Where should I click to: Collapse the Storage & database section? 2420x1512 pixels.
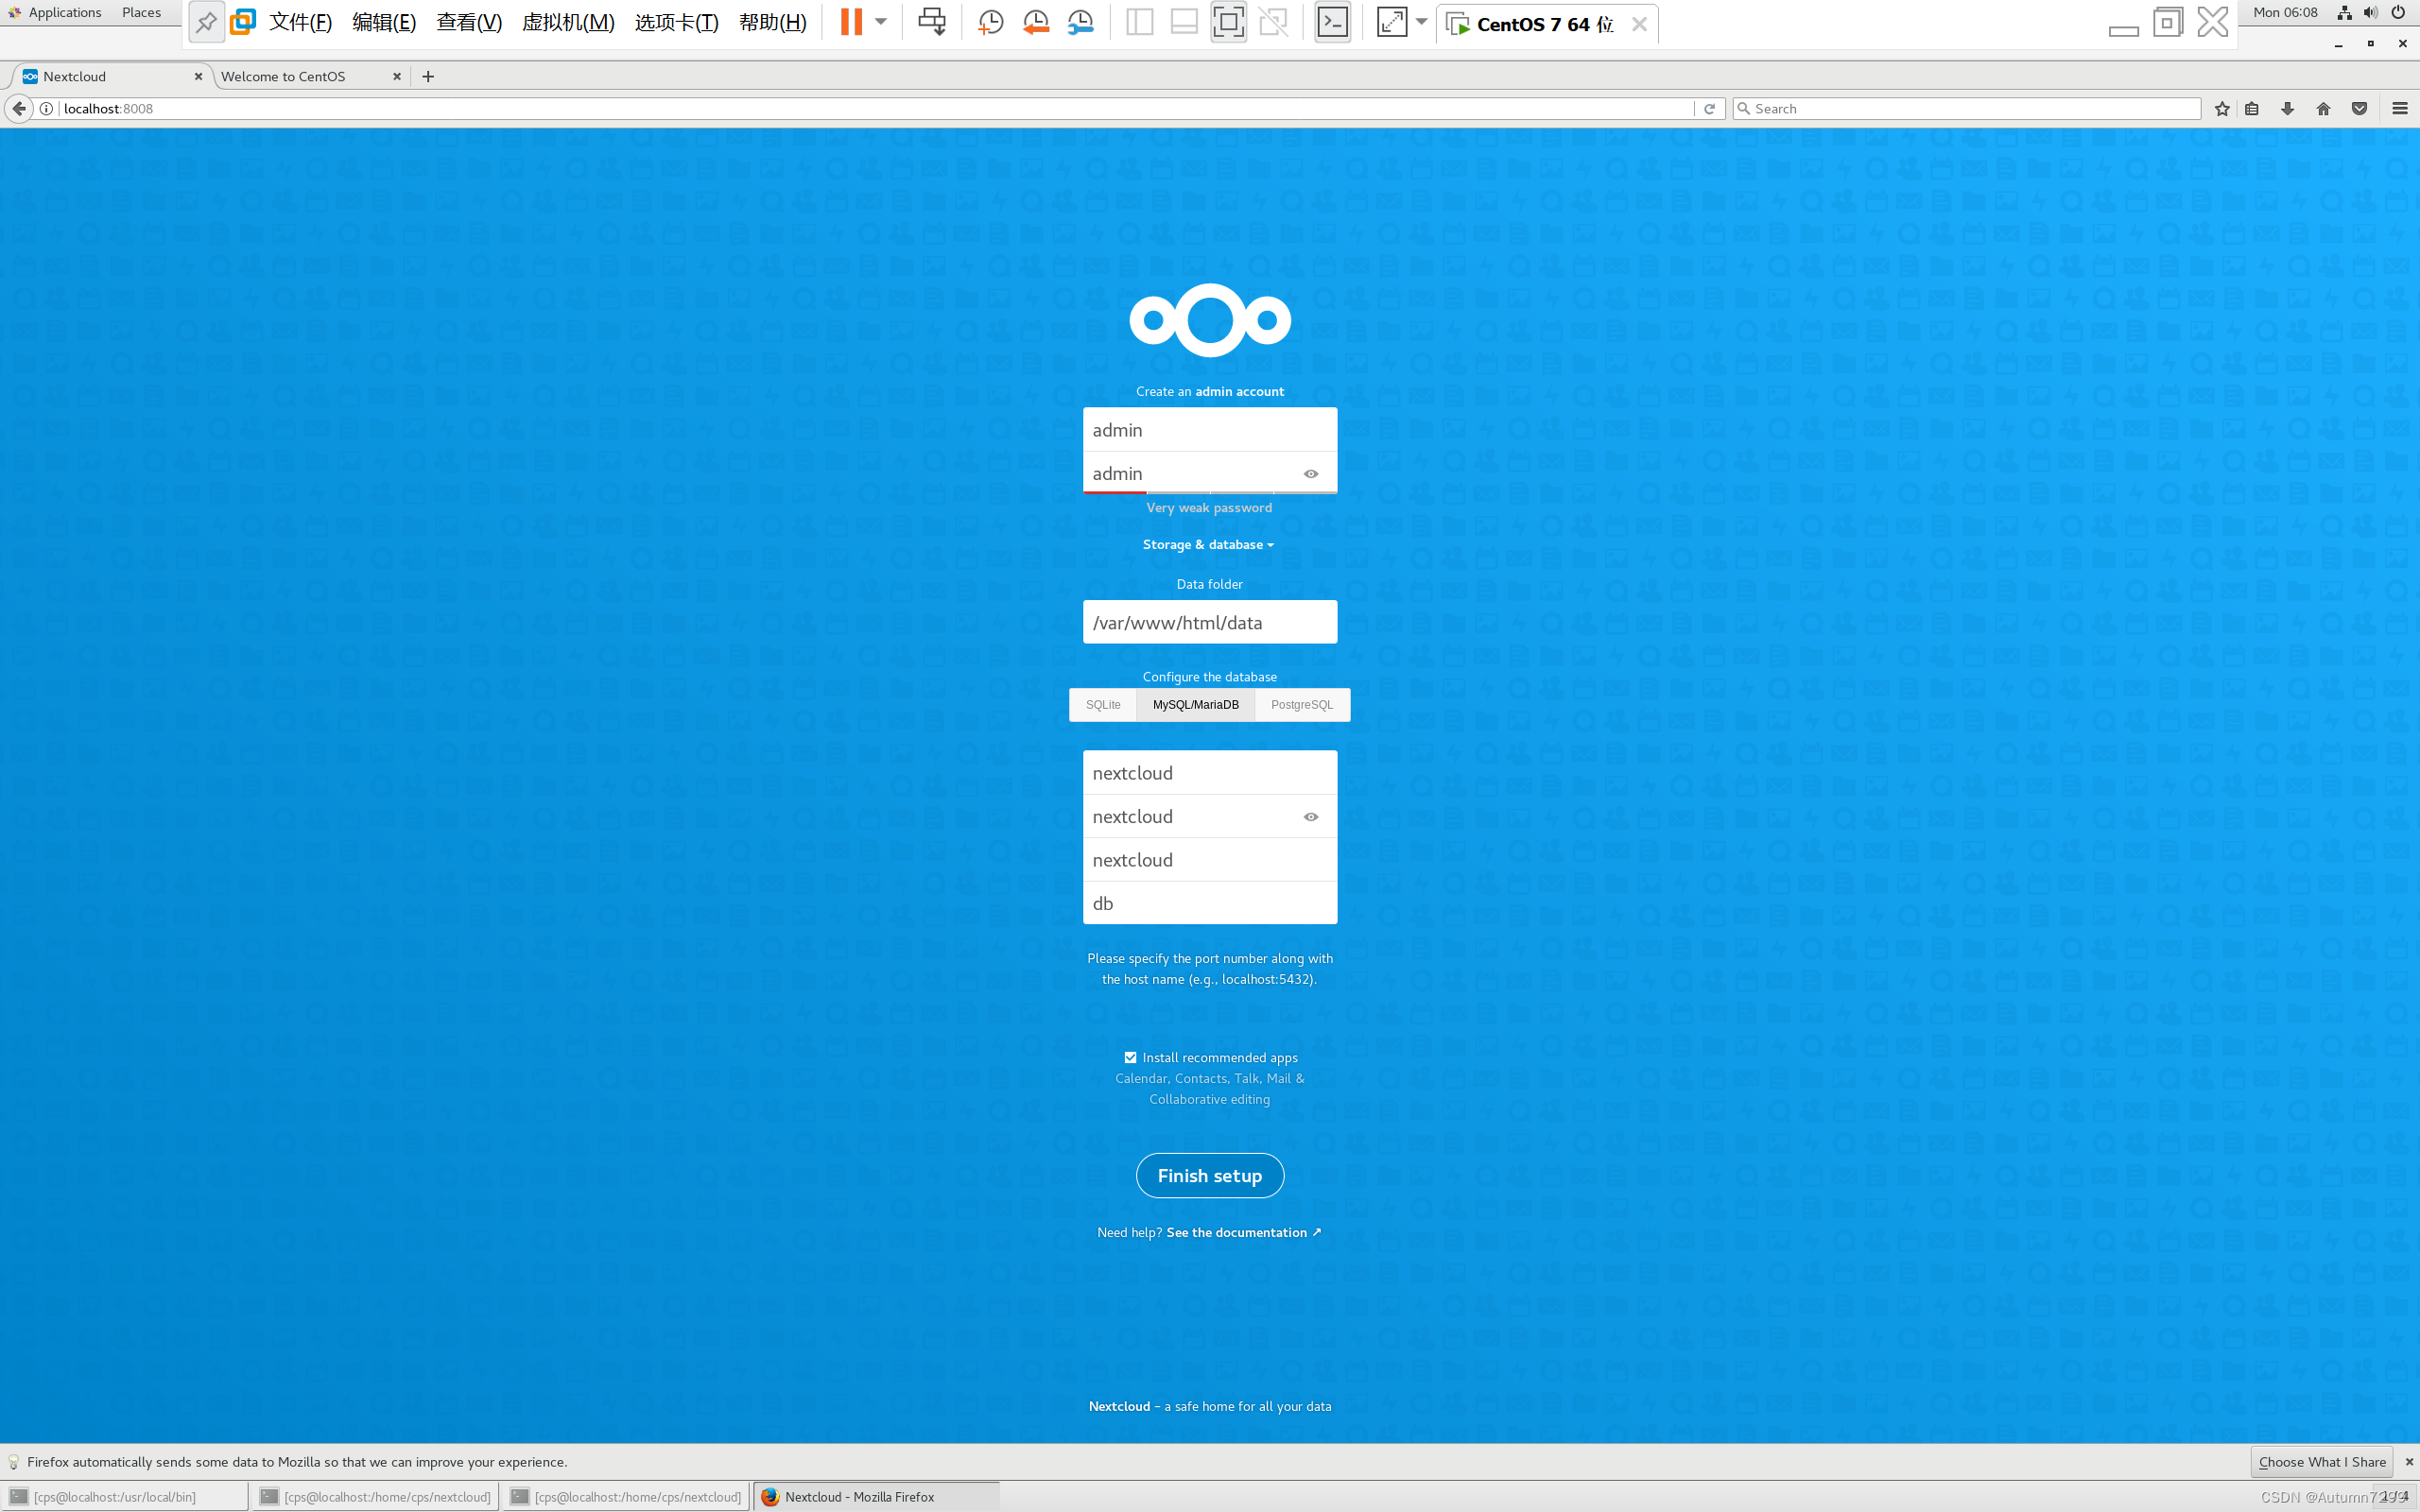[1208, 545]
